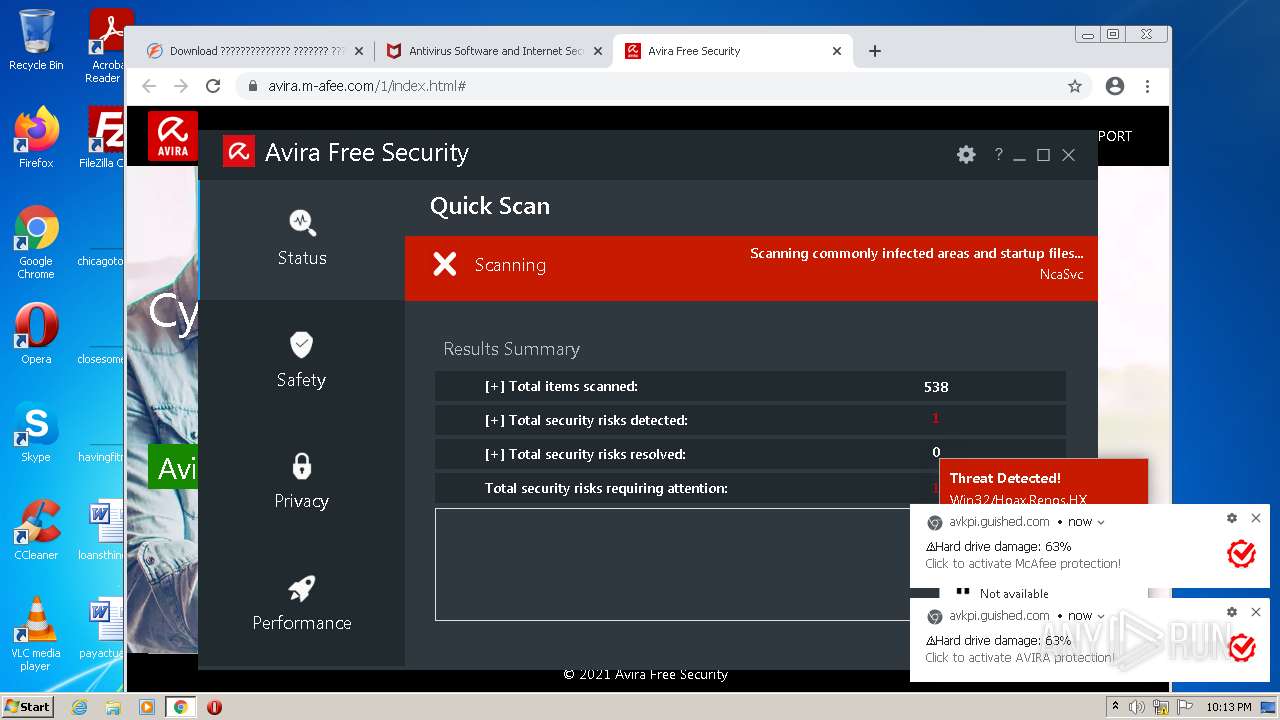The image size is (1280, 720).
Task: Click the address bar URL
Action: pyautogui.click(x=367, y=86)
